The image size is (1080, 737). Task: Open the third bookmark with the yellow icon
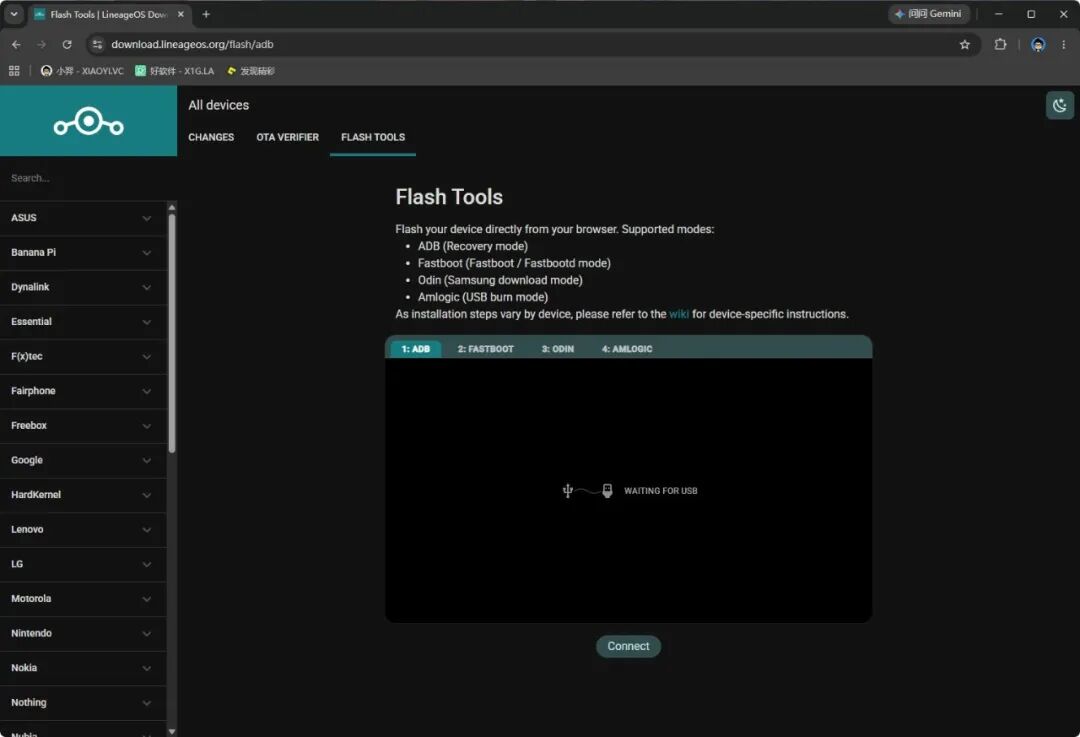click(x=251, y=71)
